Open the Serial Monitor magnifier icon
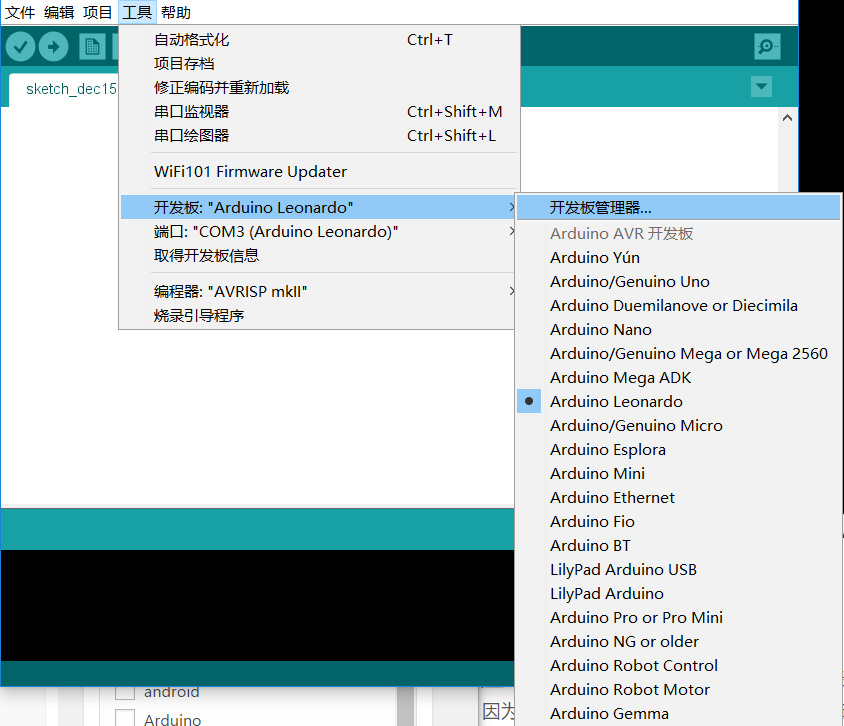Screen dimensions: 844x726 pos(766,47)
